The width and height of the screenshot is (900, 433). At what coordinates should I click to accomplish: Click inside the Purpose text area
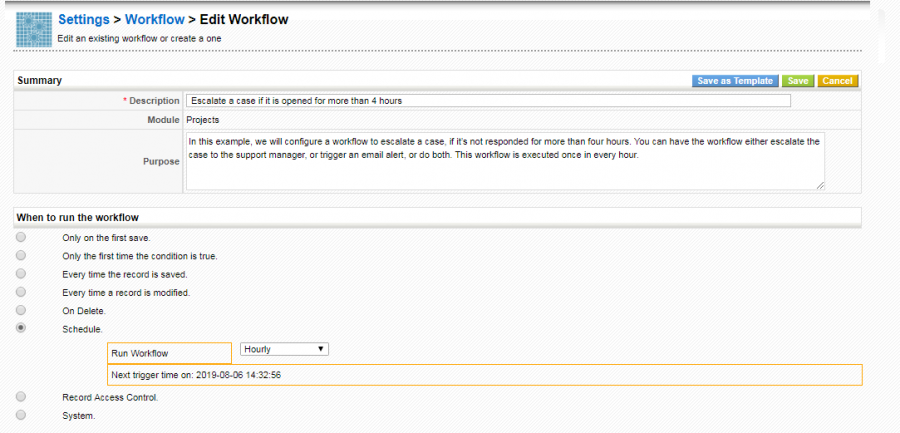point(505,161)
